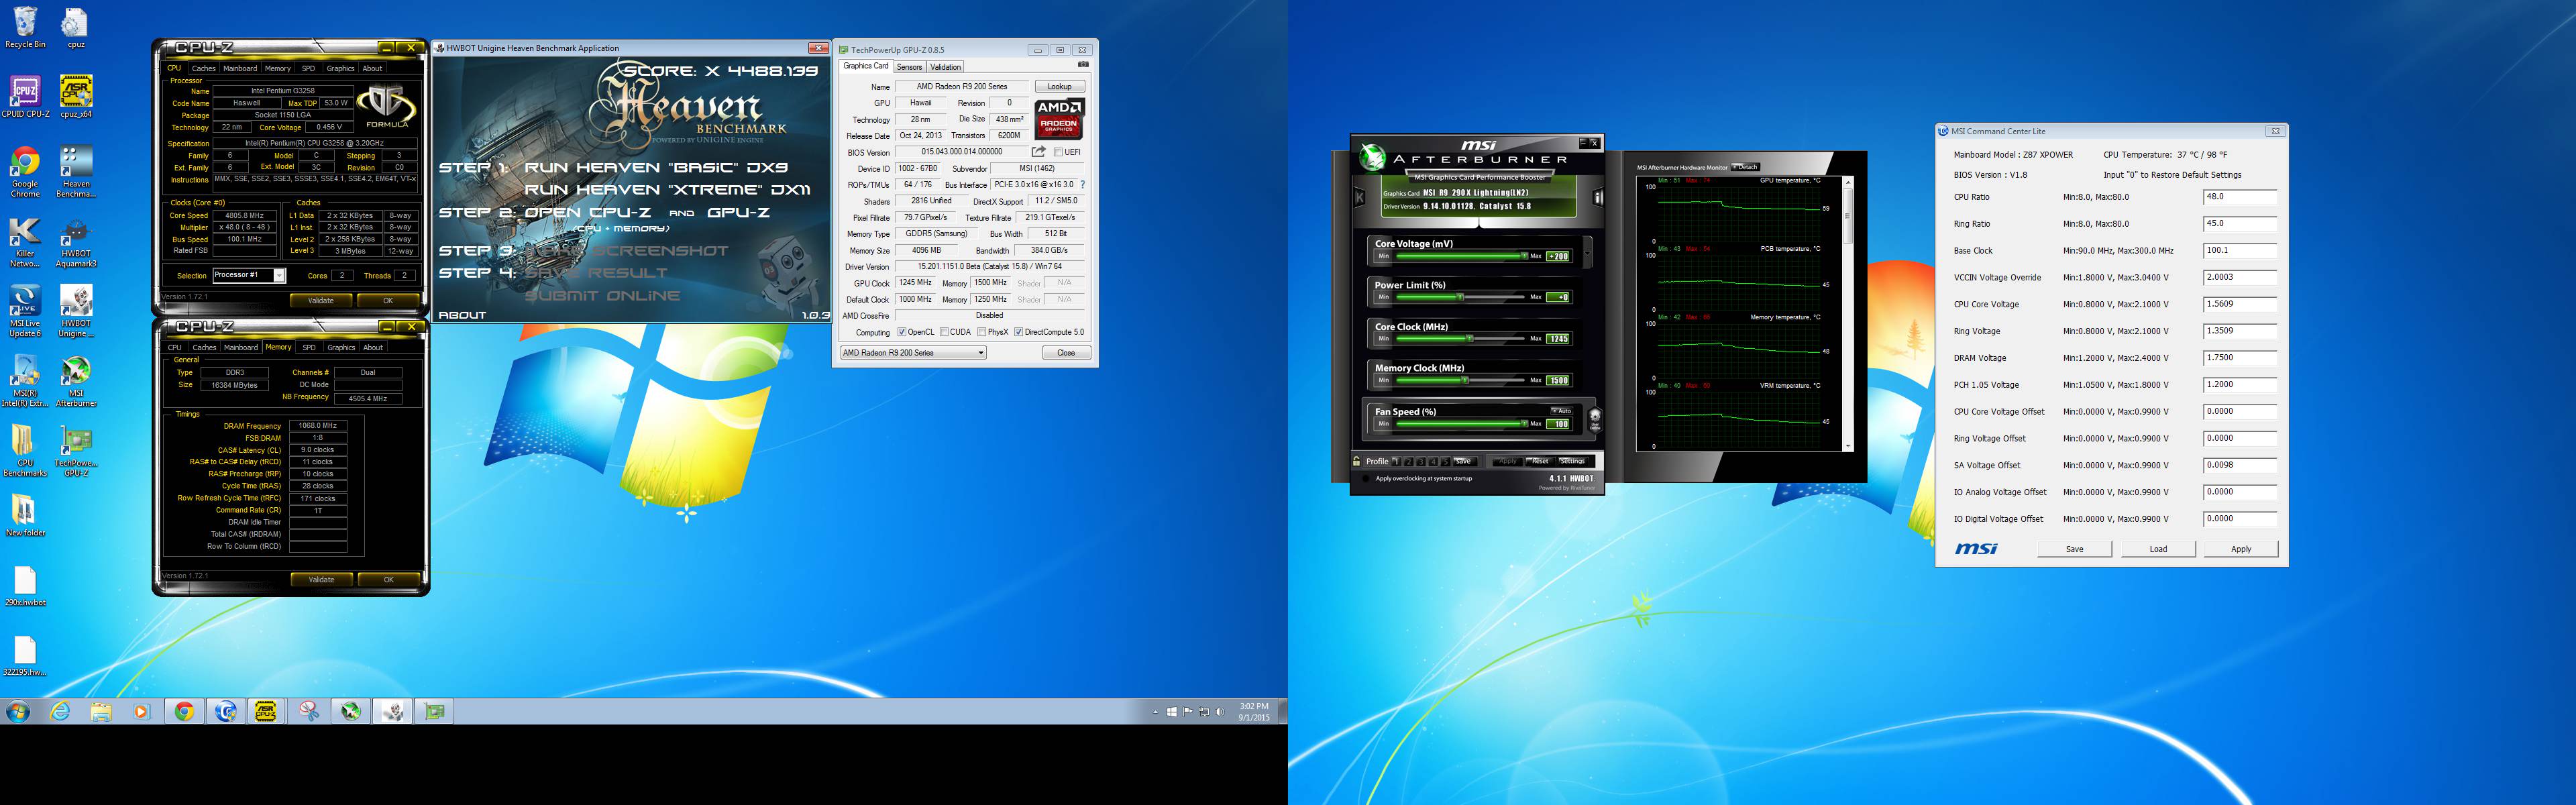Open Graphics tab in bottom CPU-Z window

point(341,347)
